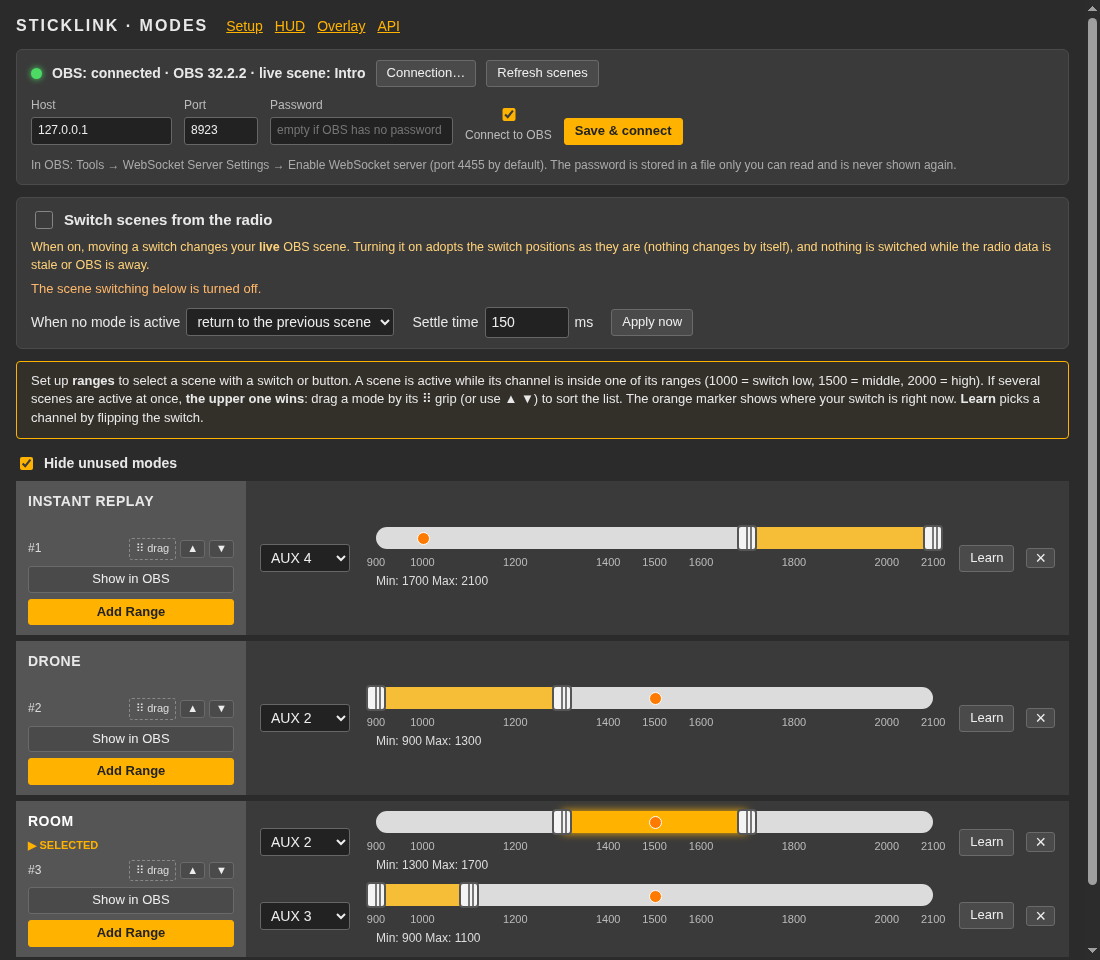
Task: Click Apply now
Action: 652,322
